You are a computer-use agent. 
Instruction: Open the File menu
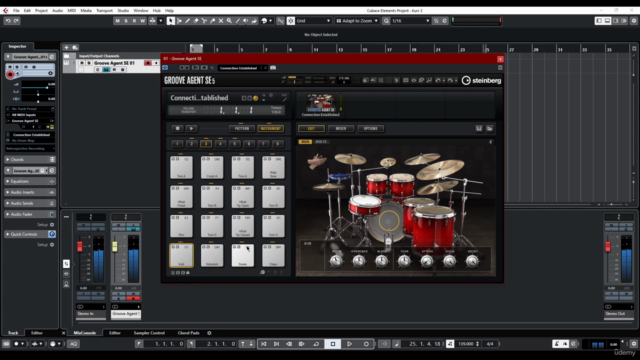click(x=16, y=11)
